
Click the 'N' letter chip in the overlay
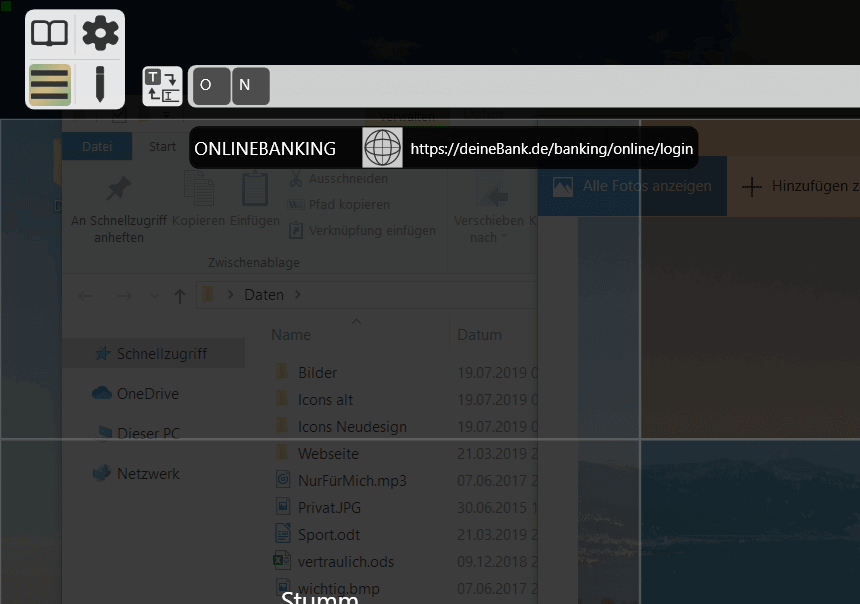(x=251, y=86)
